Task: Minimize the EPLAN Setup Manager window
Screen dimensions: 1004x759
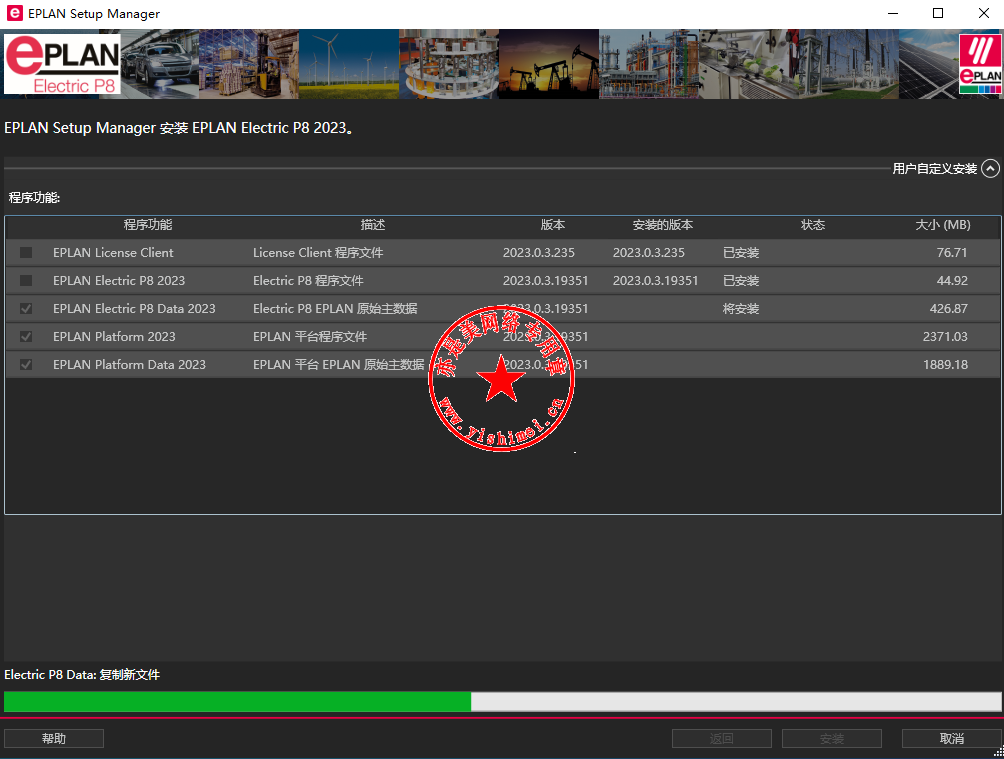Action: coord(893,13)
